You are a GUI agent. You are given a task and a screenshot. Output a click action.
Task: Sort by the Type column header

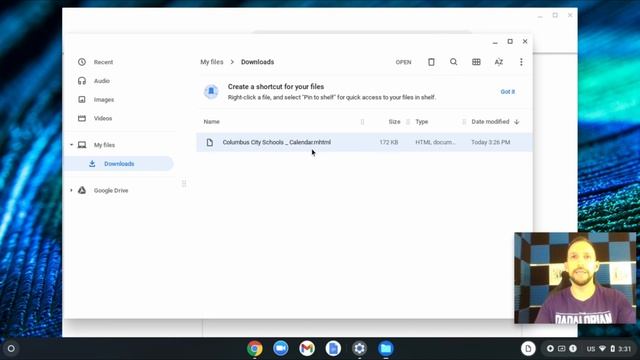pos(422,122)
